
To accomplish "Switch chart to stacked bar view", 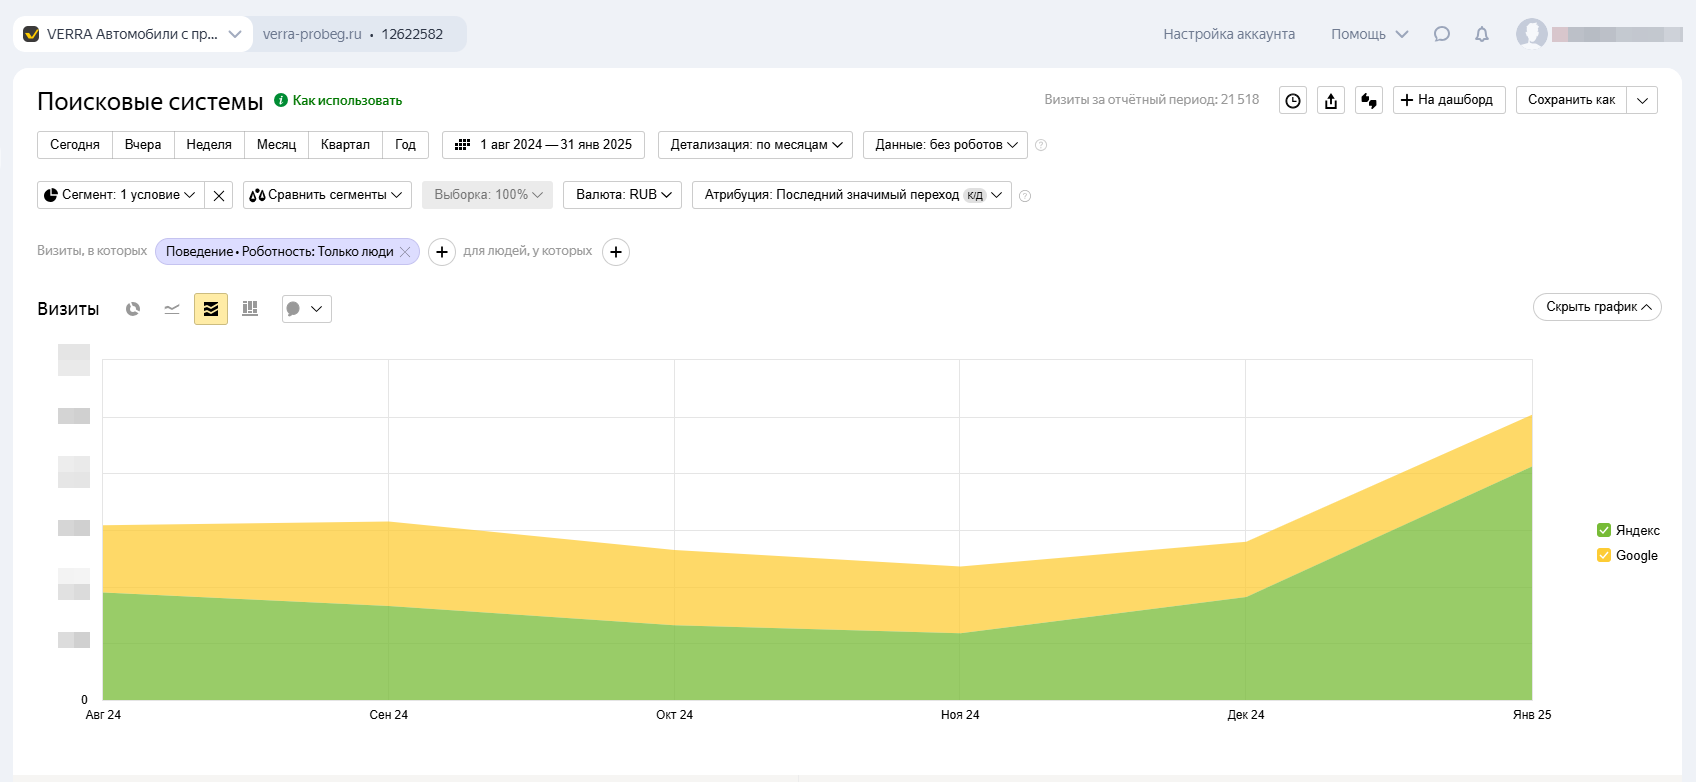I will coord(250,309).
